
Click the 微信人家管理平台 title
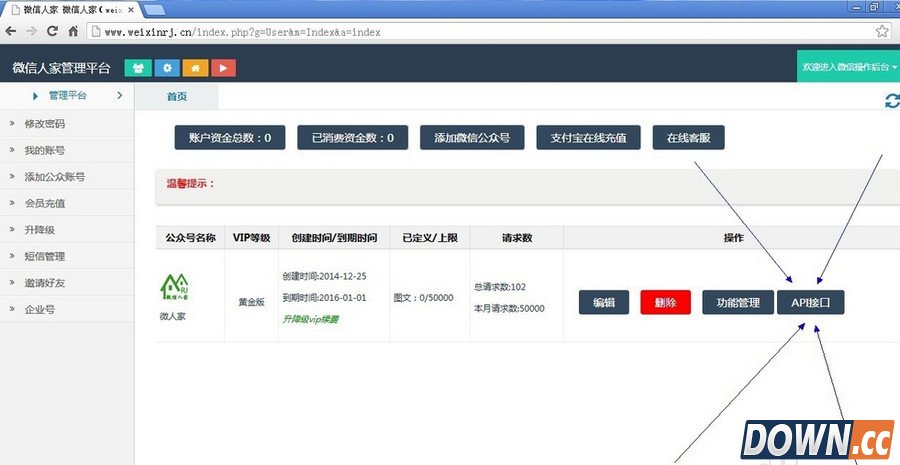(61, 68)
